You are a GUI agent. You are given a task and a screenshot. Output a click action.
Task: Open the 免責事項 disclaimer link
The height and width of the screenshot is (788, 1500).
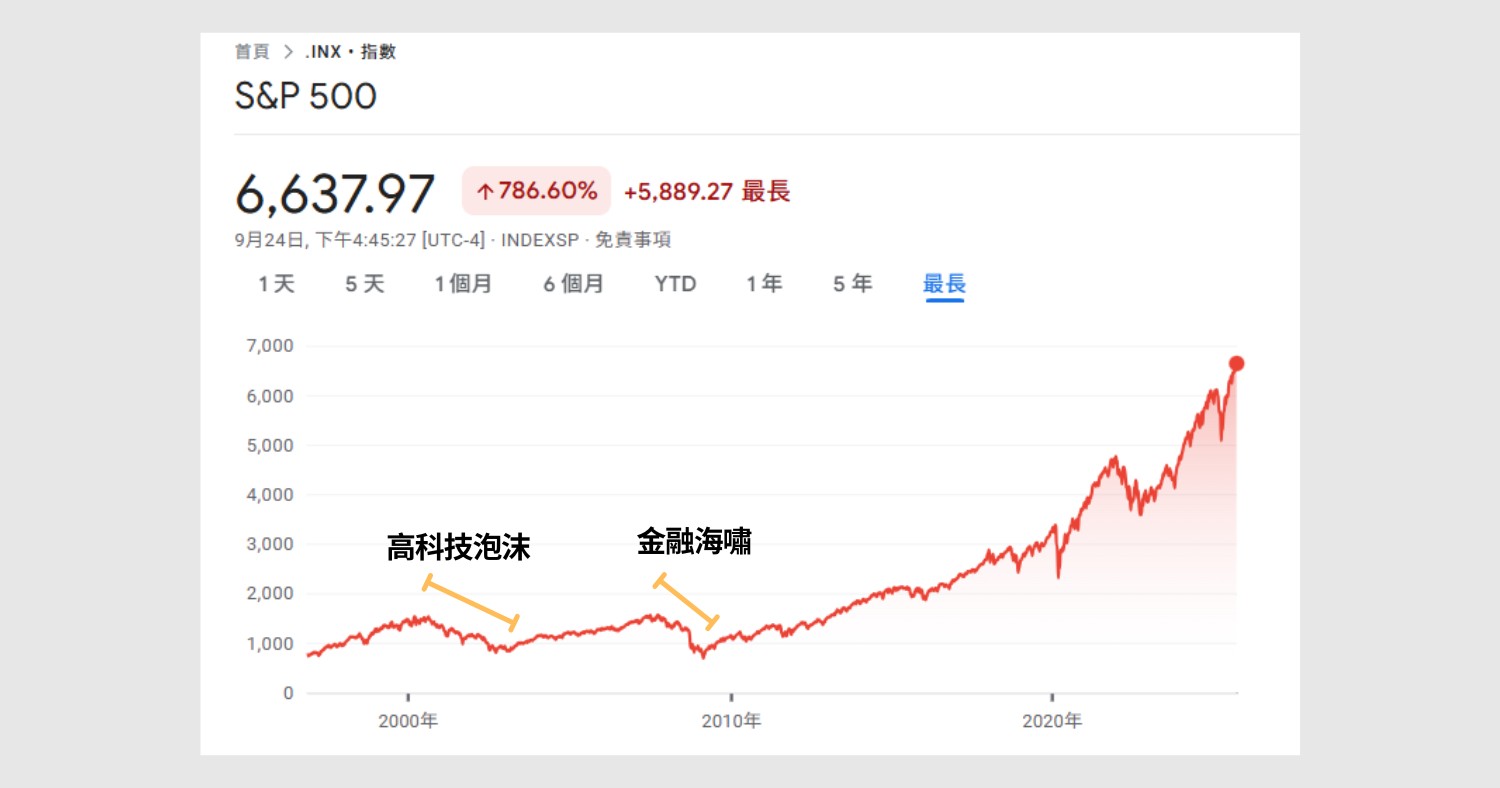click(633, 240)
